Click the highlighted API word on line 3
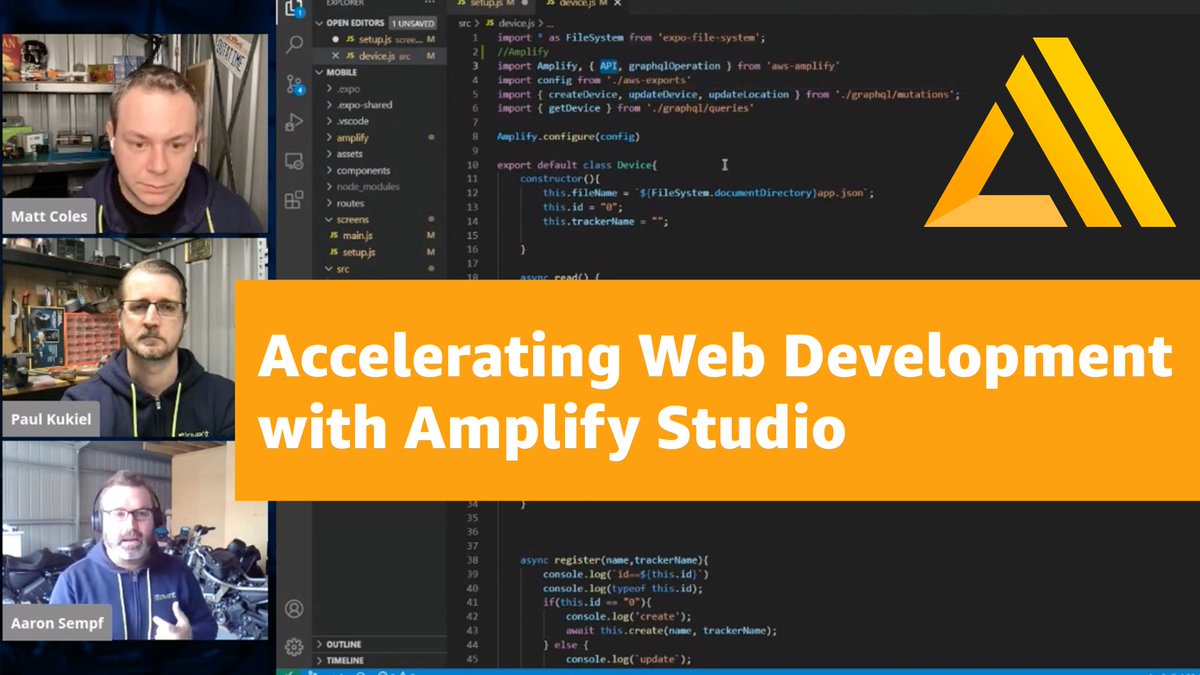Image resolution: width=1200 pixels, height=675 pixels. (x=608, y=66)
